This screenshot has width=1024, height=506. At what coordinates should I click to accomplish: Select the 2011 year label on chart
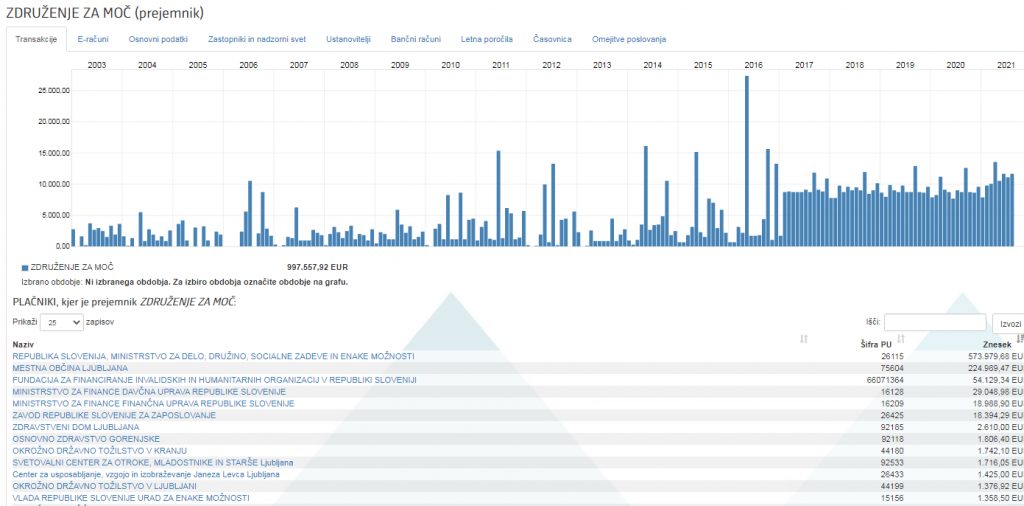coord(501,64)
